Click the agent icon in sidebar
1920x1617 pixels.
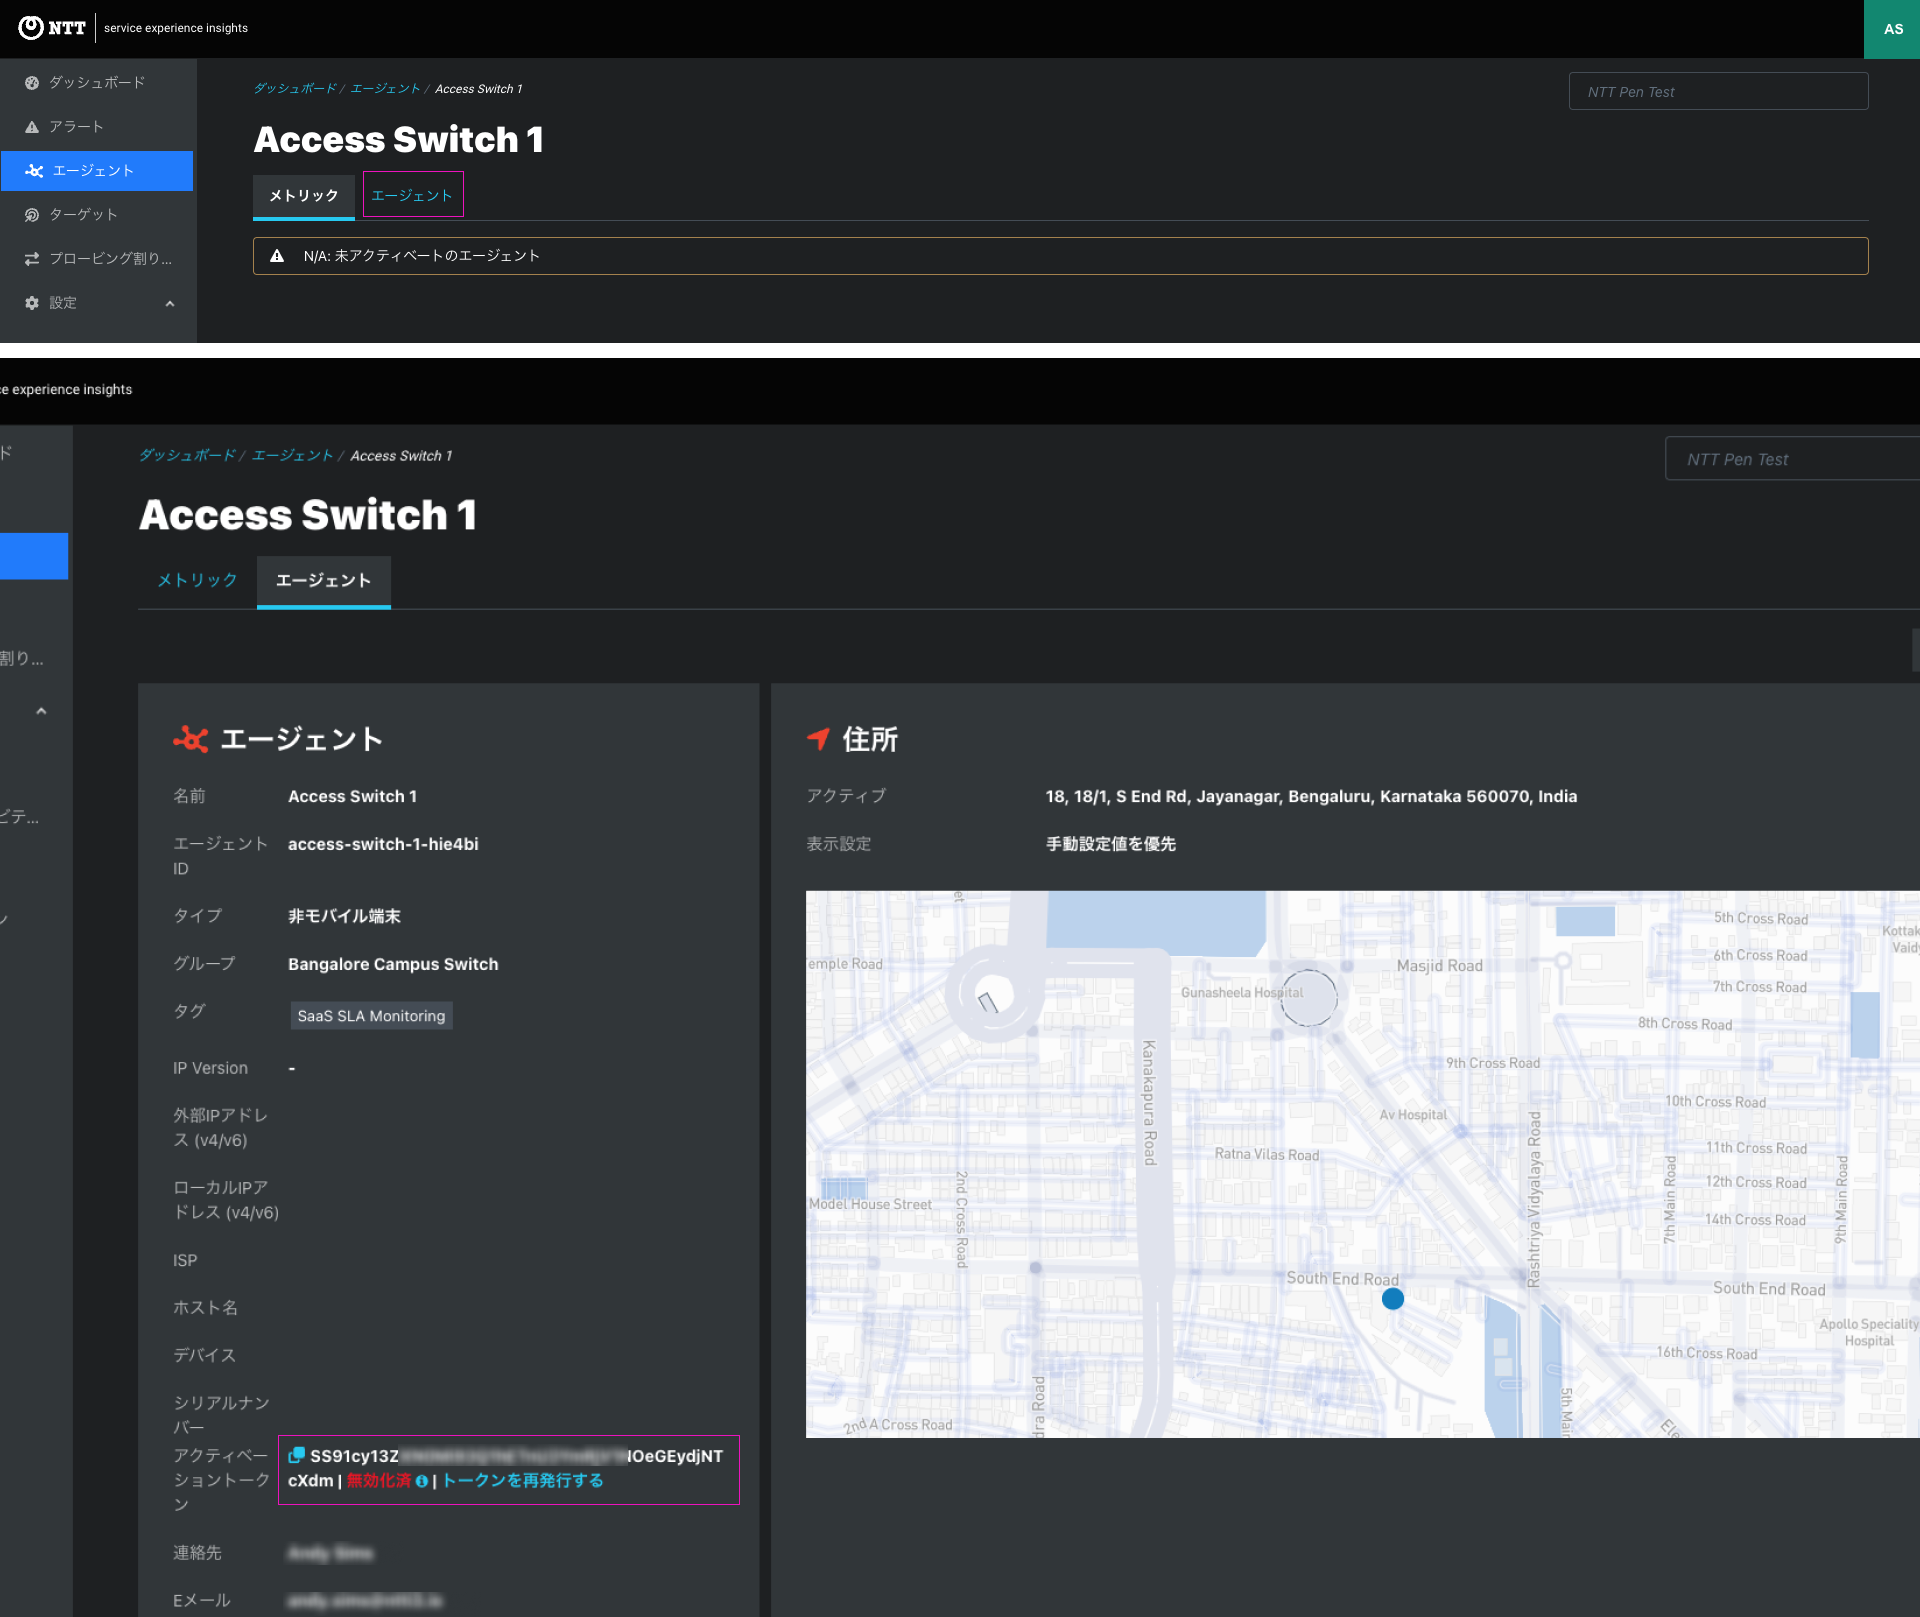(34, 171)
